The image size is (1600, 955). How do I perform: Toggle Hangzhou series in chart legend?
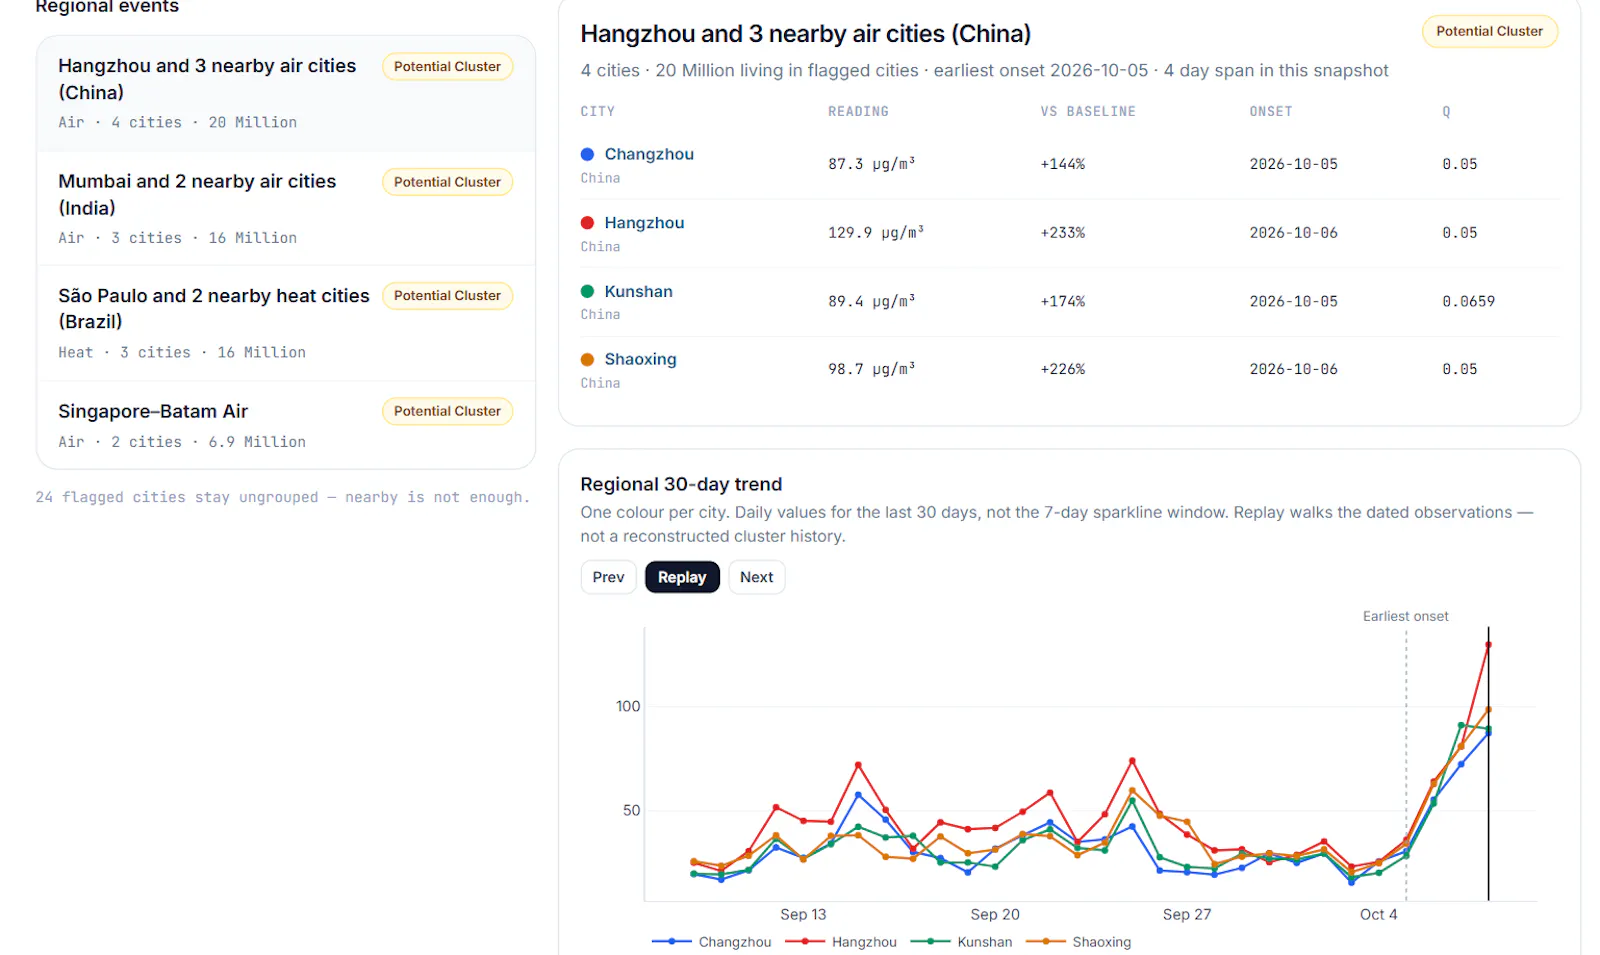coord(840,942)
